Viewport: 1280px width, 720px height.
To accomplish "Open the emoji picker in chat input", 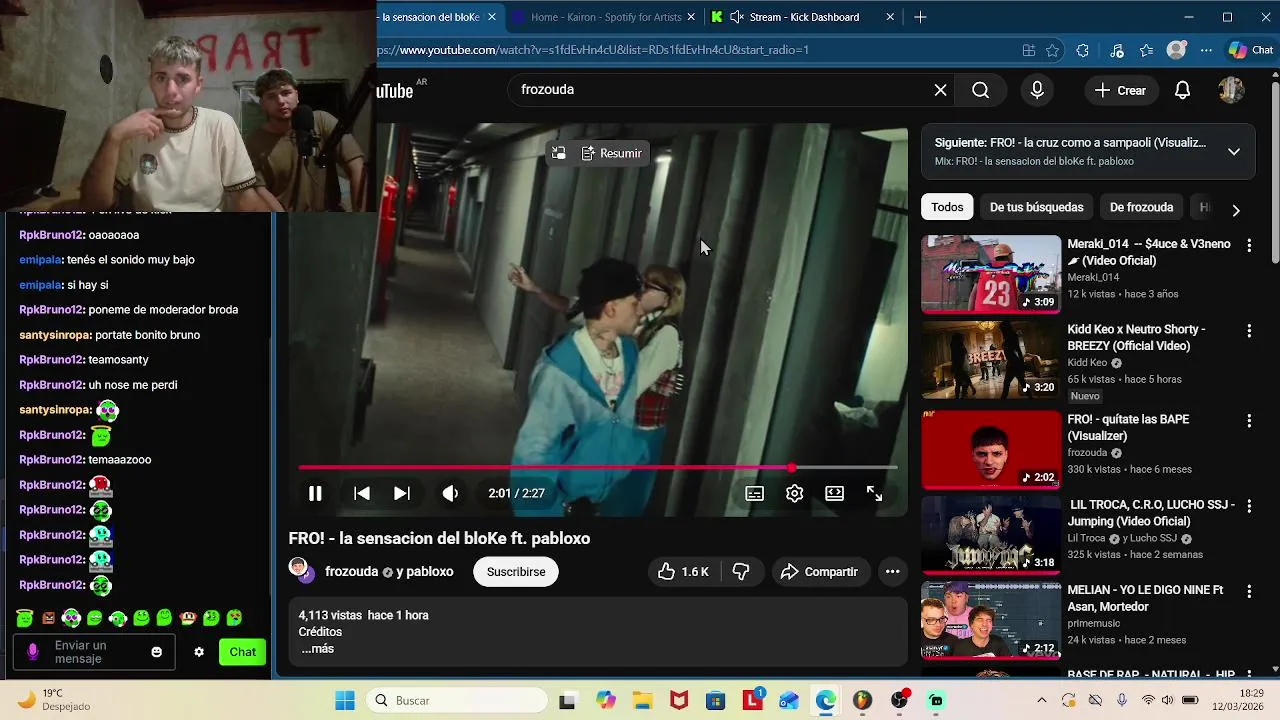I will [156, 652].
